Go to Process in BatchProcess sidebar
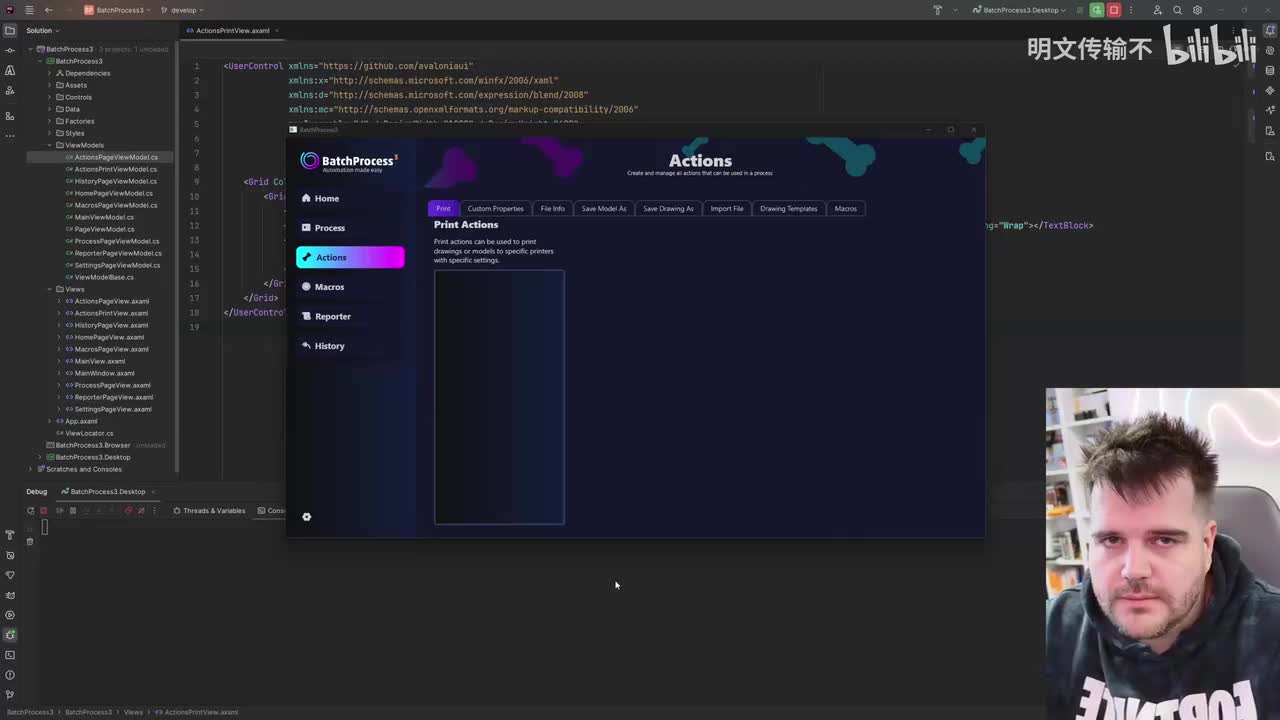Screen dimensions: 1280x720 [x=350, y=228]
